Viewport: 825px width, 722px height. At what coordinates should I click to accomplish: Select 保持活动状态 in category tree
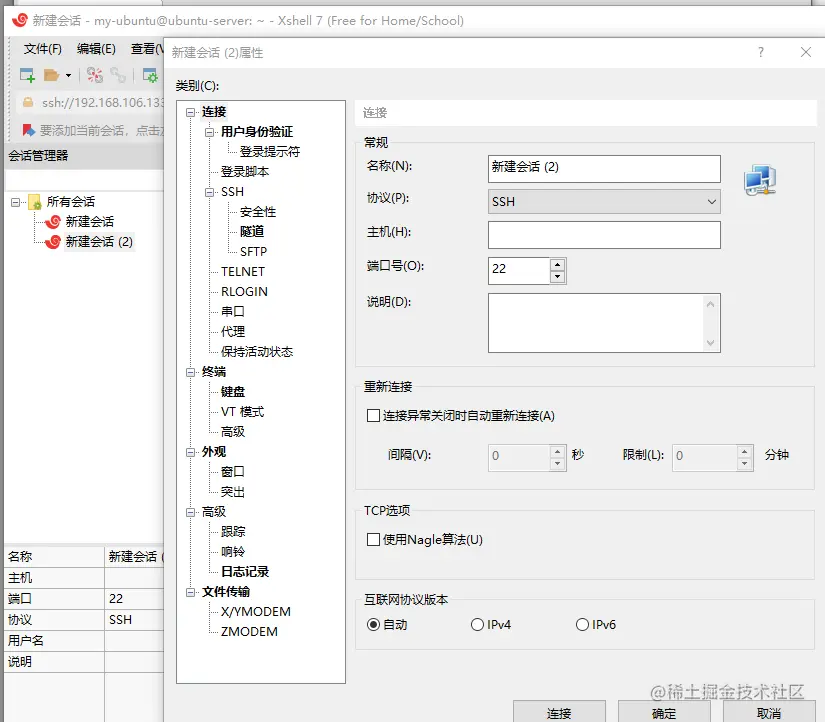click(x=257, y=352)
